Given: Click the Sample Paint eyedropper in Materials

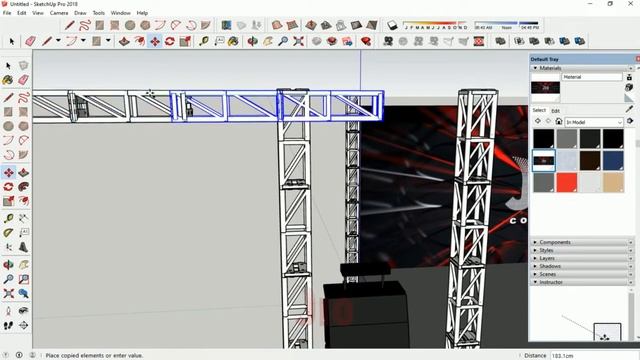Looking at the screenshot, I should pos(629,109).
